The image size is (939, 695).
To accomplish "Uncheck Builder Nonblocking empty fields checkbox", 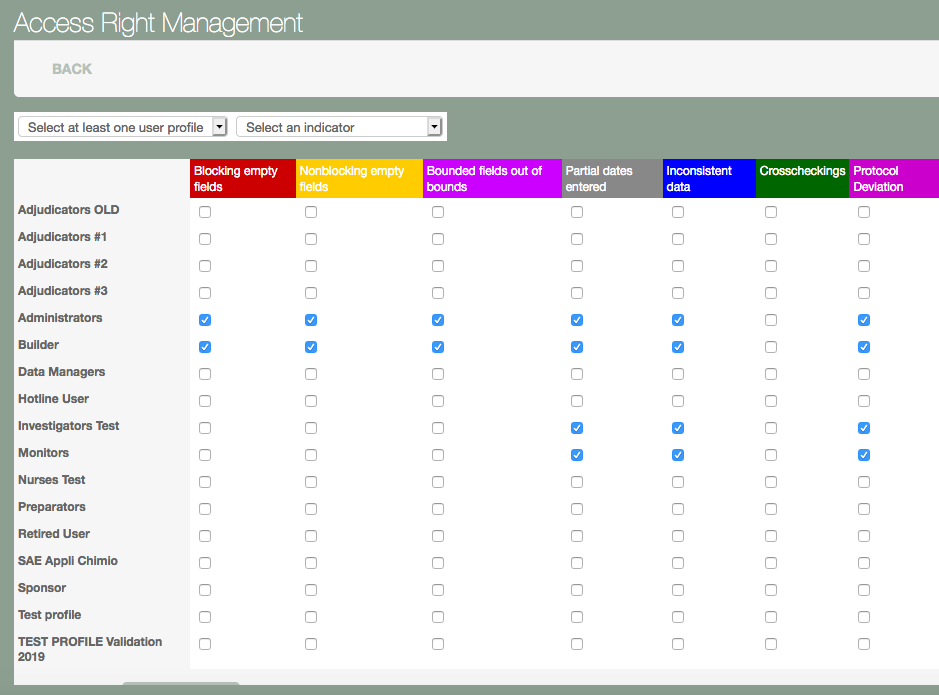I will click(x=311, y=347).
